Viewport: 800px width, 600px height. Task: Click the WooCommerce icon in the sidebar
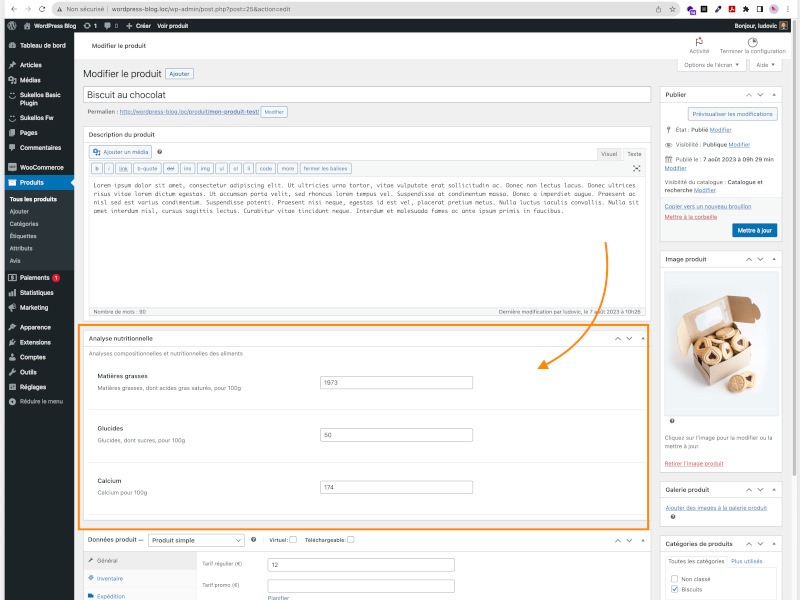[x=12, y=166]
